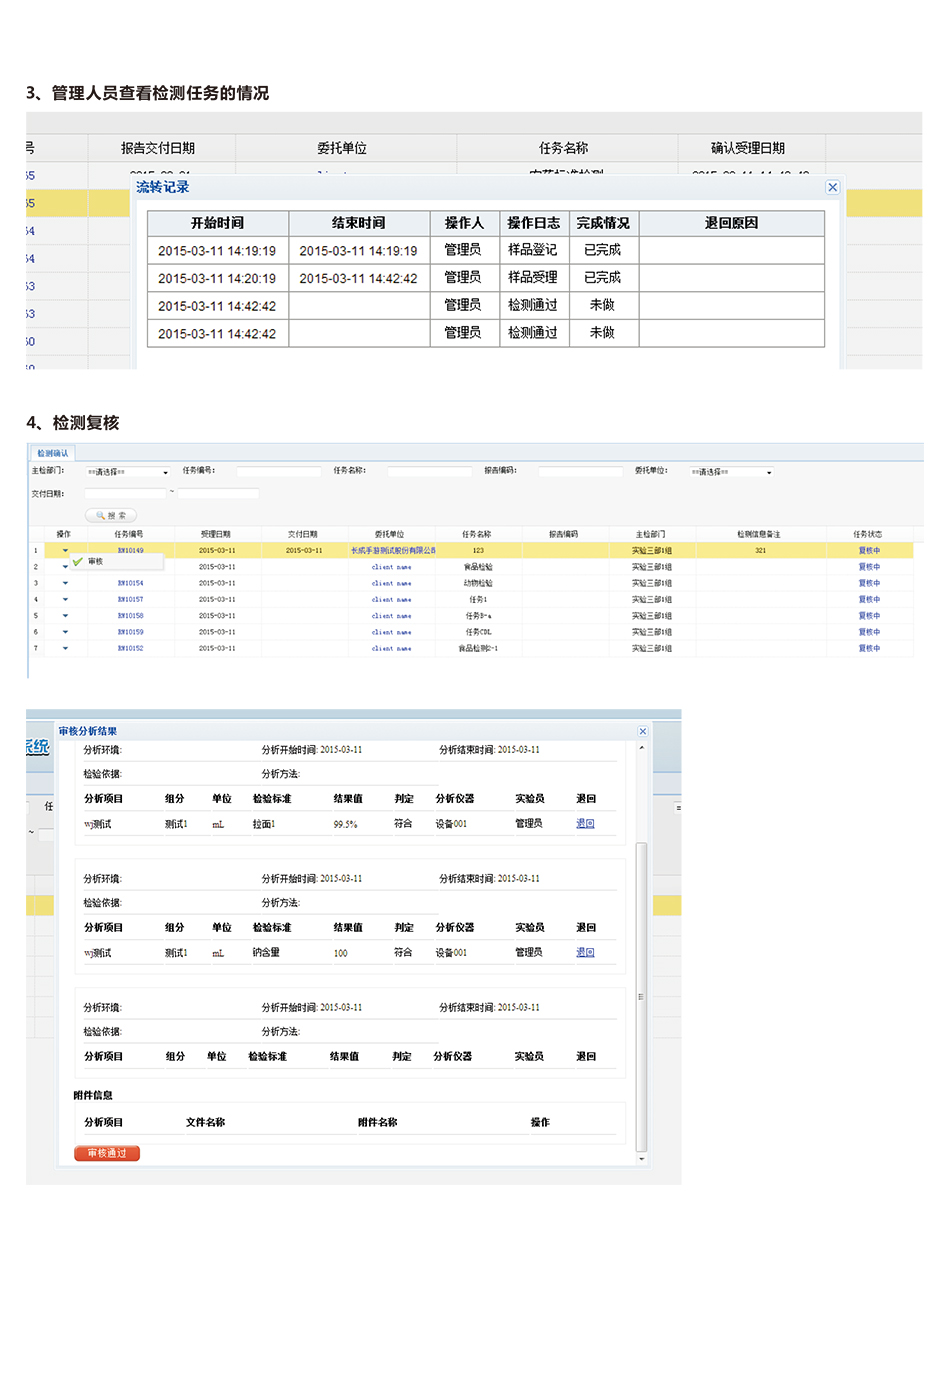The width and height of the screenshot is (950, 1400).
Task: Open task number link BW10149
Action: click(130, 551)
